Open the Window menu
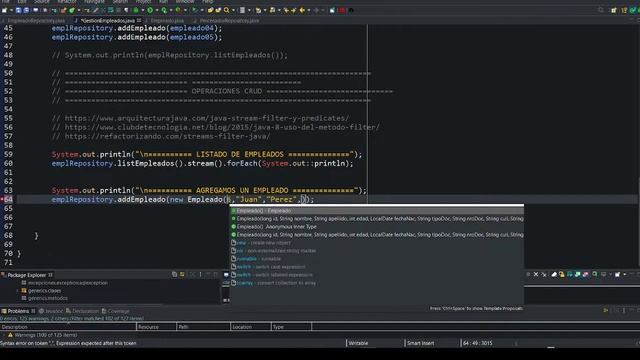Screen dimensions: 640x360 [x=184, y=2]
